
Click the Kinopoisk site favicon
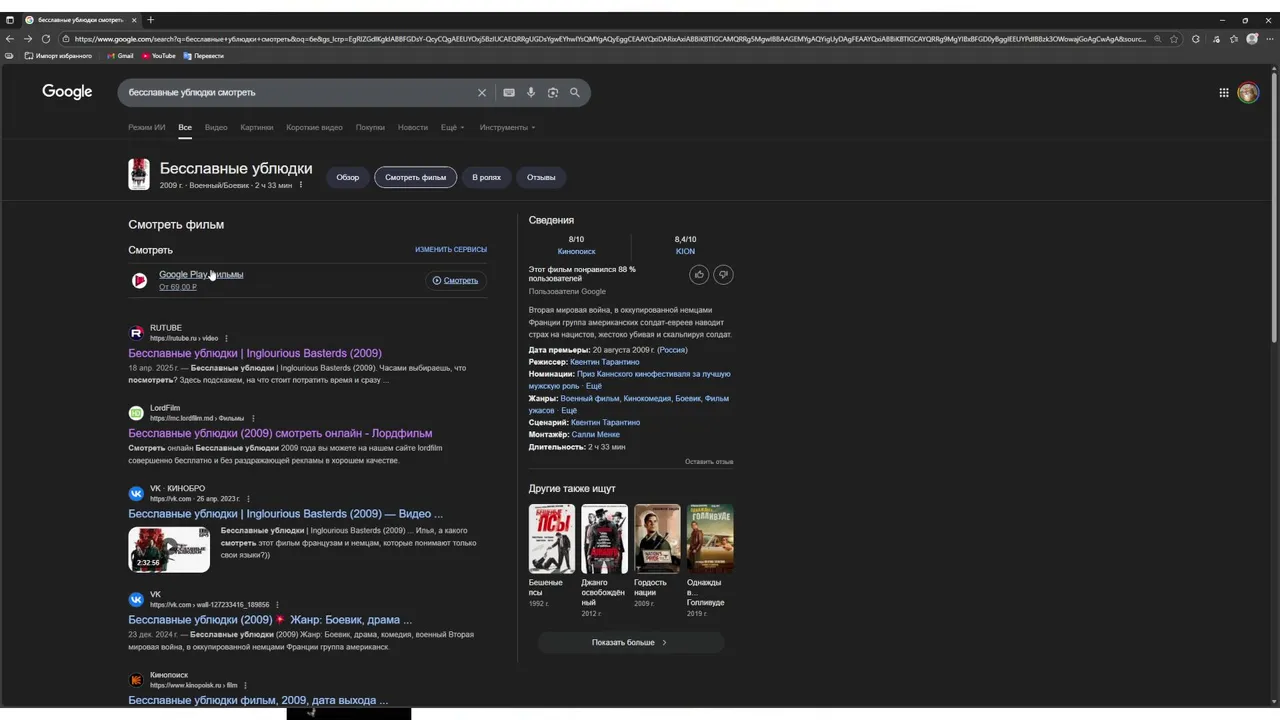pos(136,680)
